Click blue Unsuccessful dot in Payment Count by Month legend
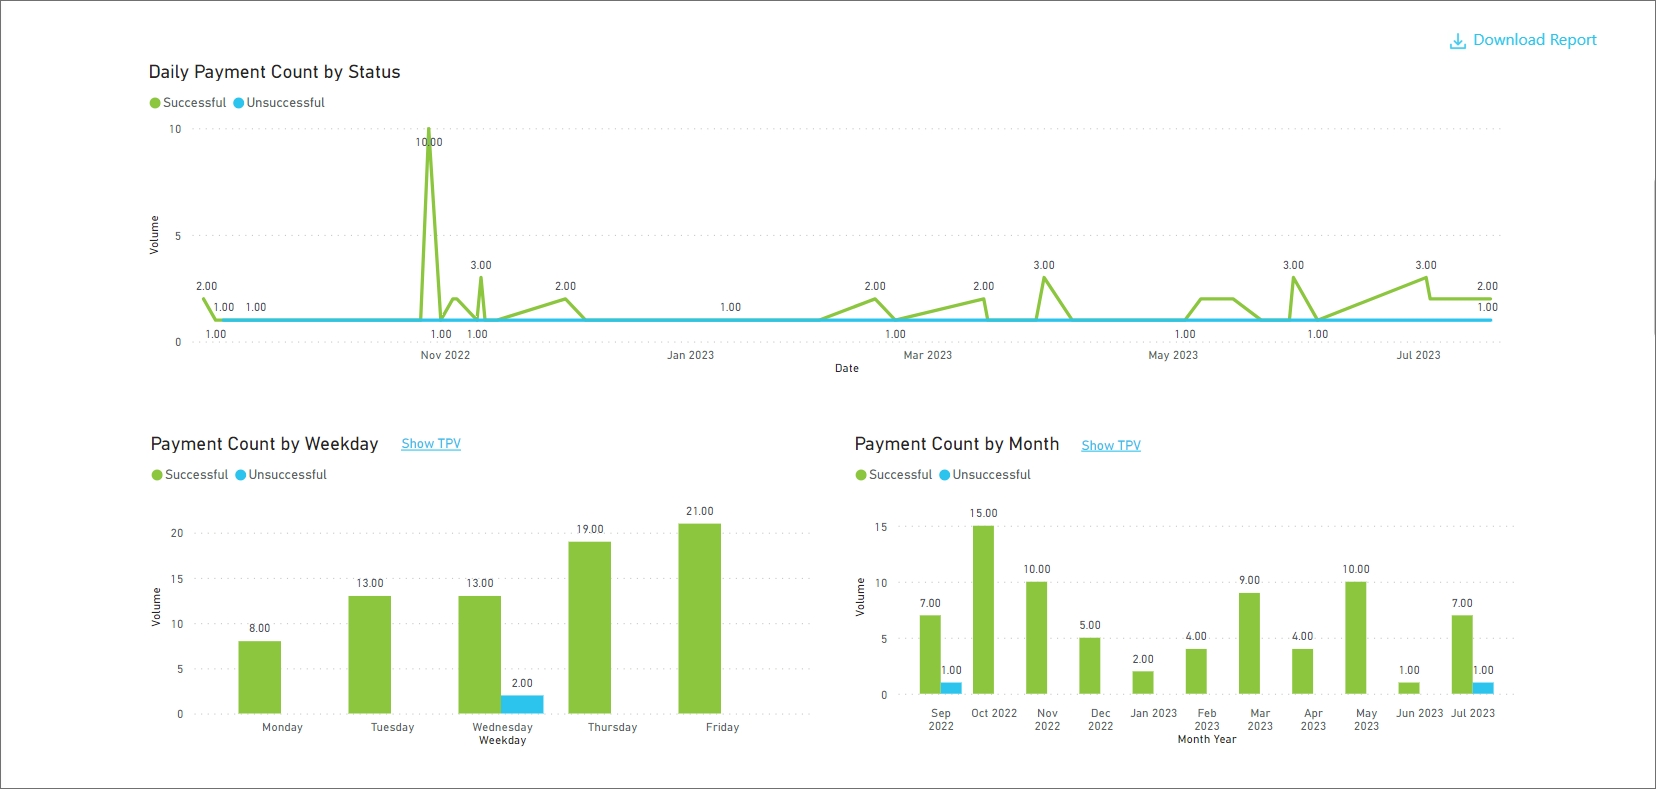 coord(944,475)
